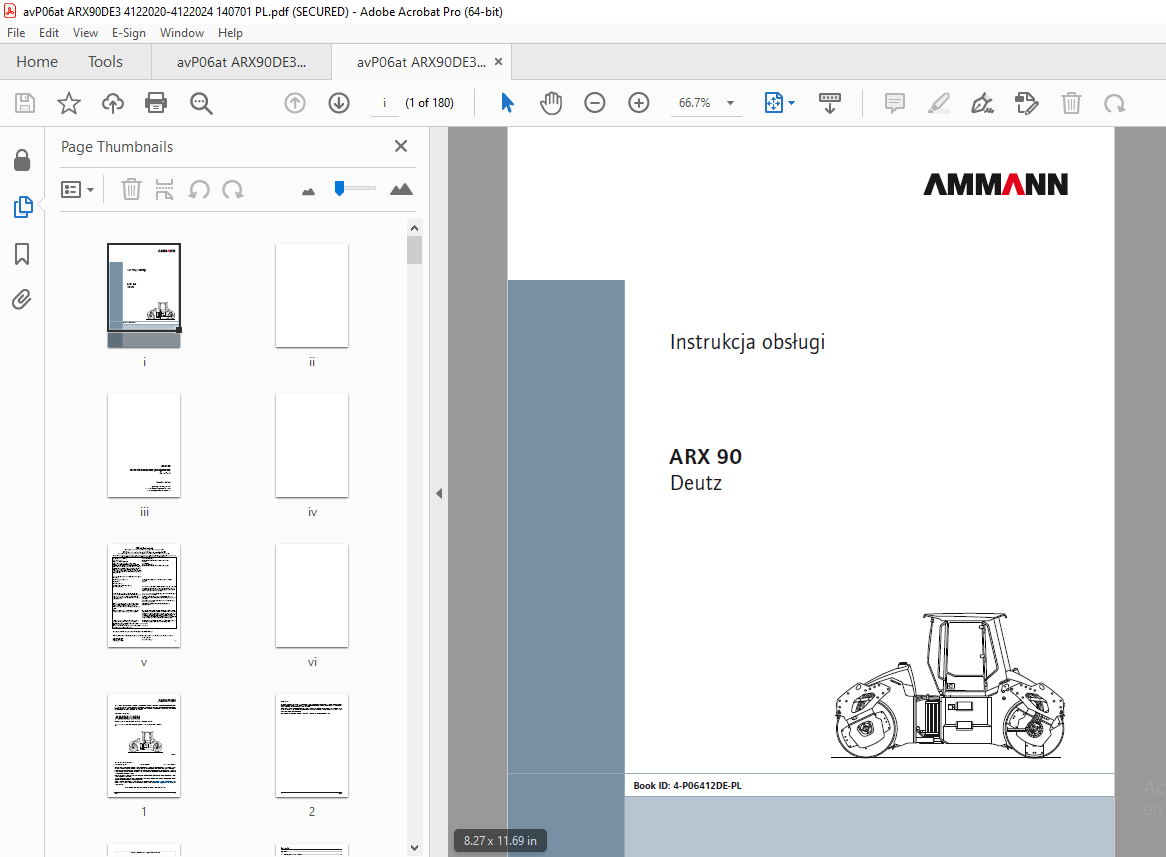
Task: Click the fit page view icon
Action: (x=773, y=103)
